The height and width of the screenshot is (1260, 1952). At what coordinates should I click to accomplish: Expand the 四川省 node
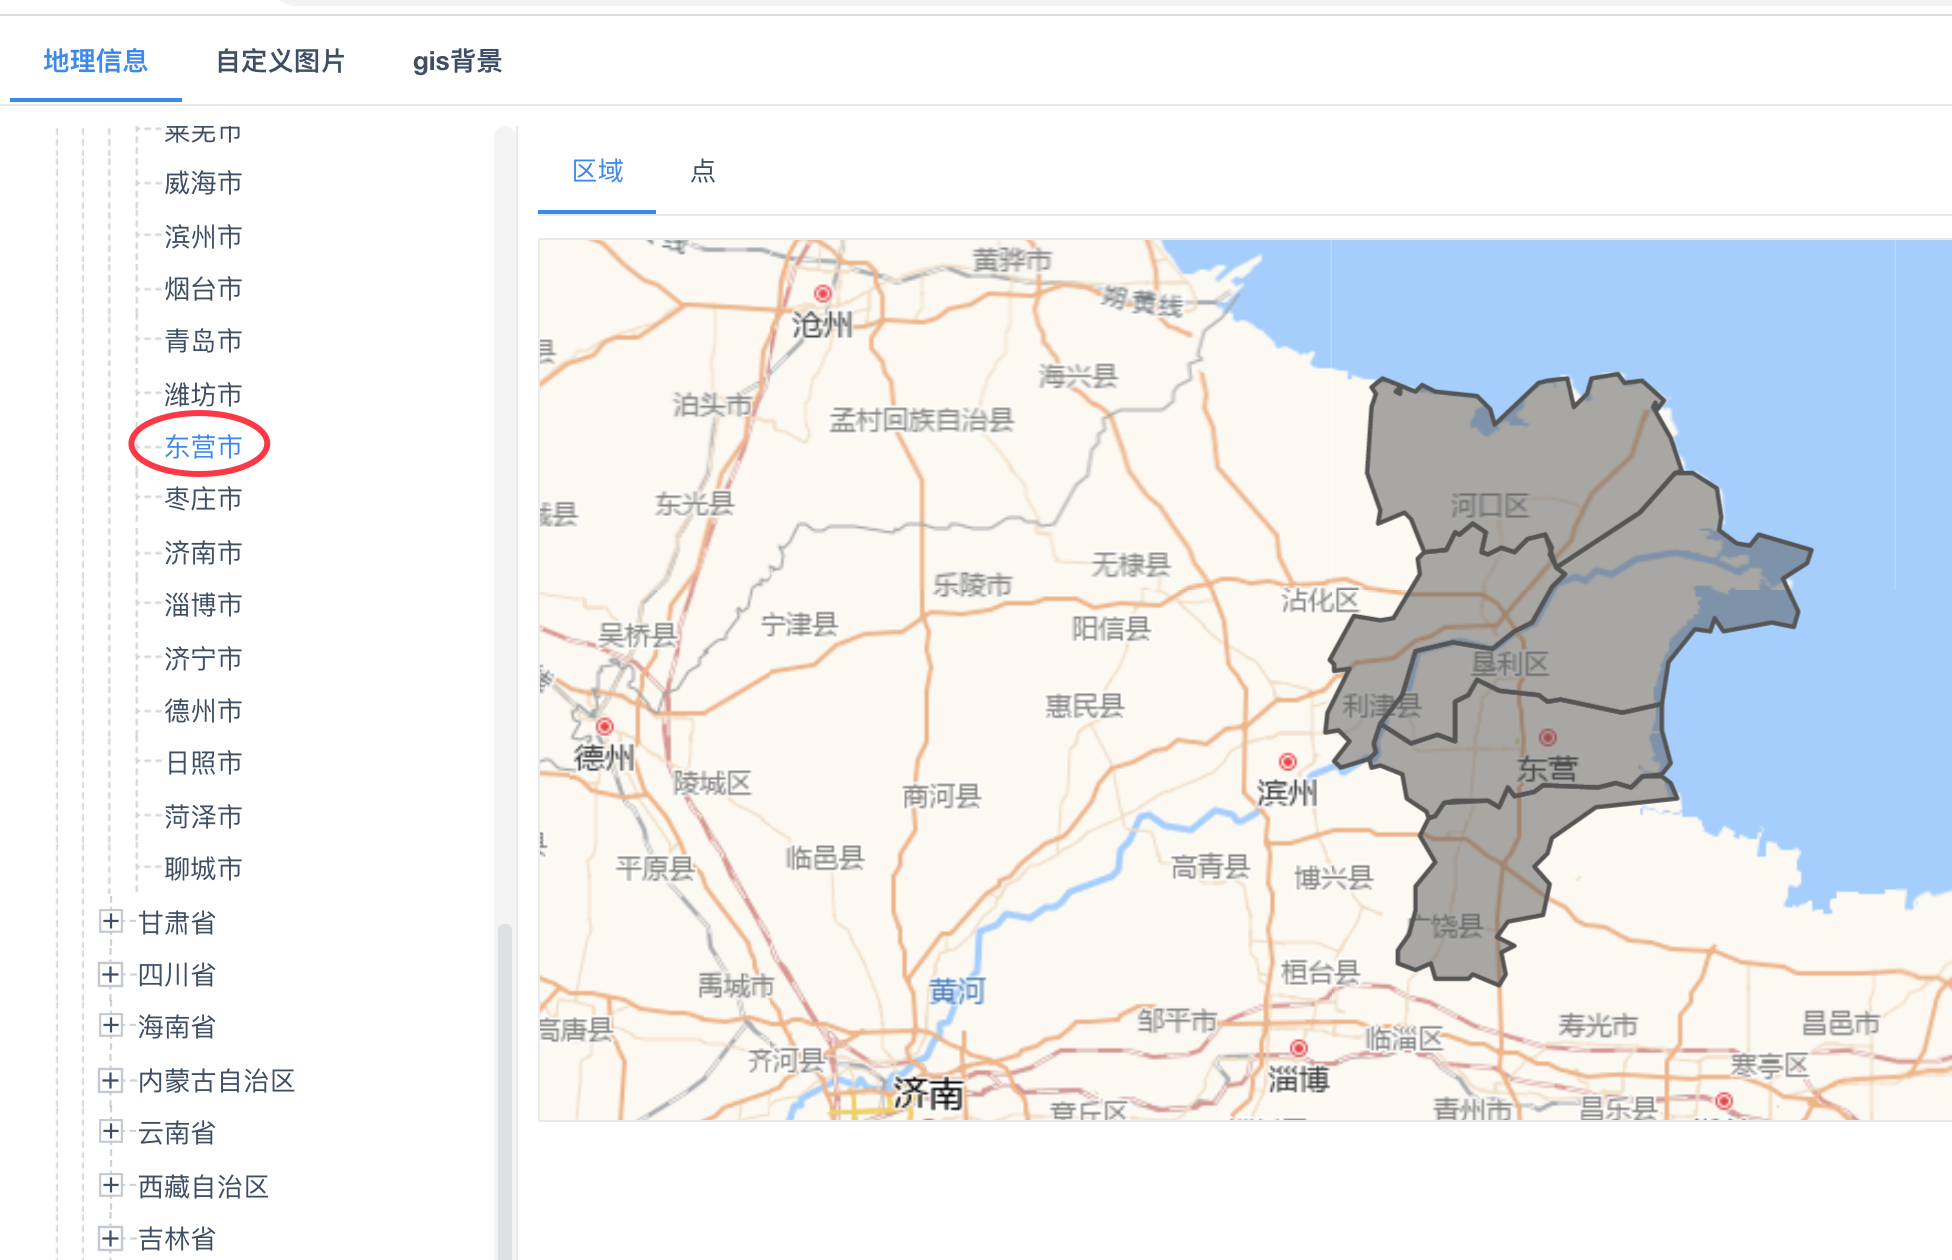pos(111,973)
